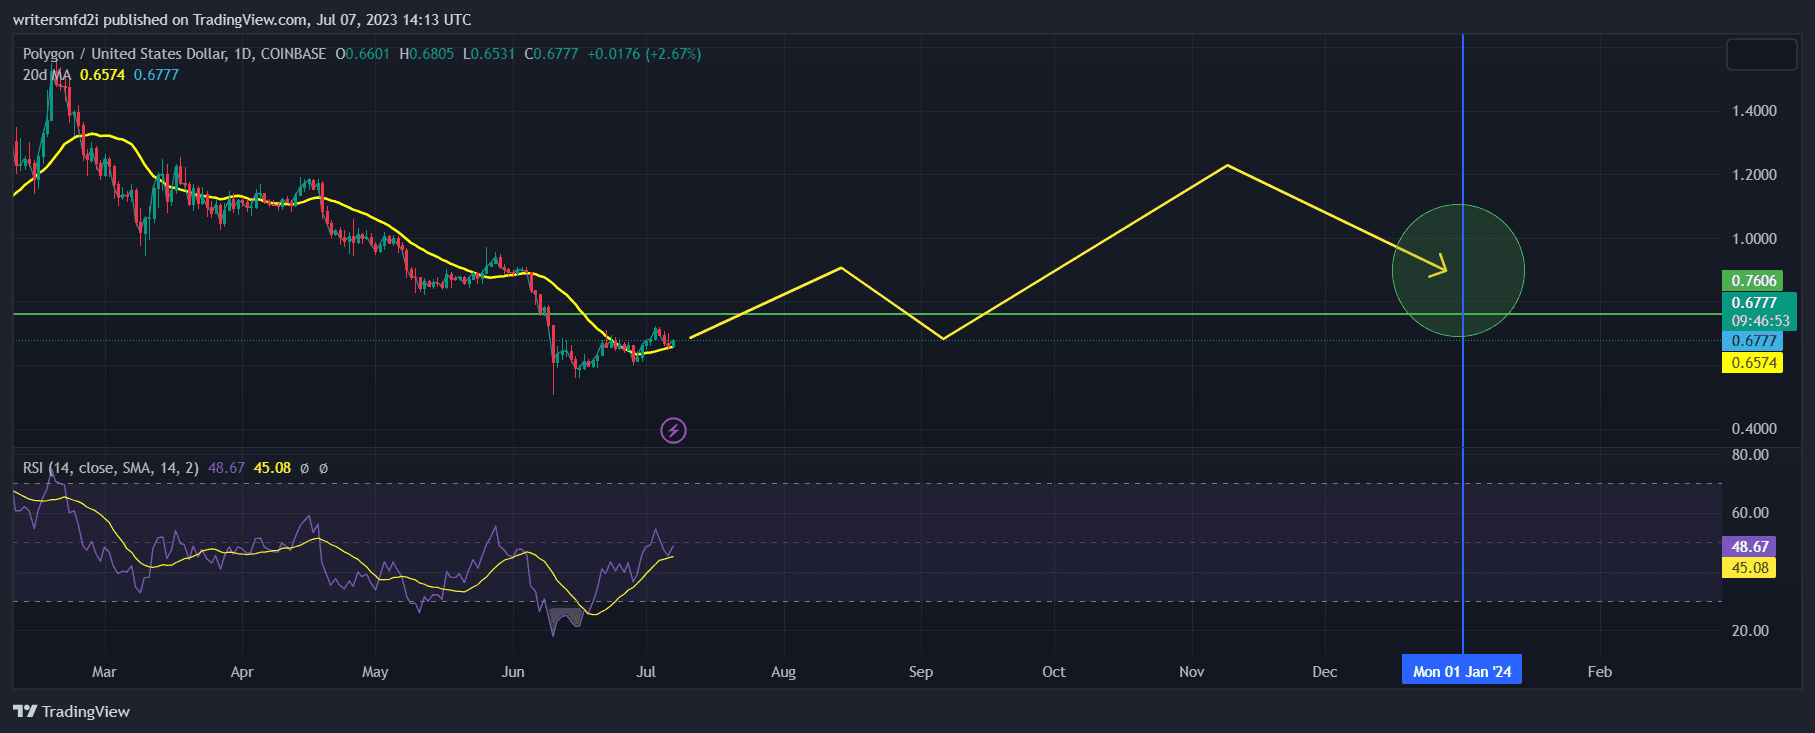
Task: Click the yellow arrowhead inside the green circle
Action: click(1440, 266)
